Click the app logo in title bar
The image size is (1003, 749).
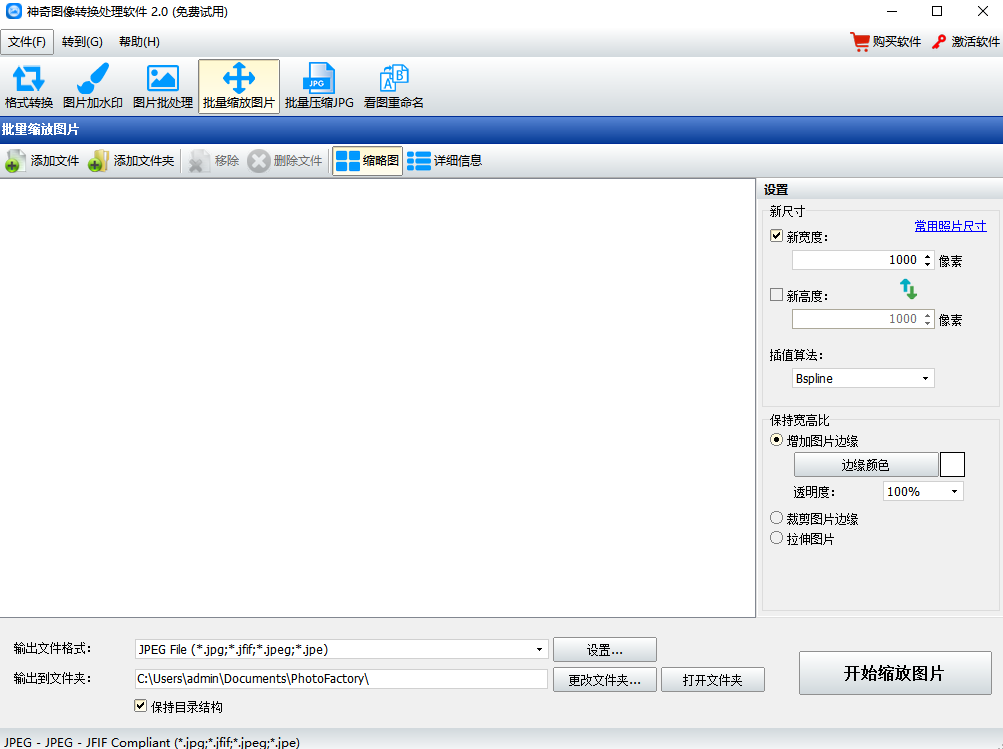13,12
